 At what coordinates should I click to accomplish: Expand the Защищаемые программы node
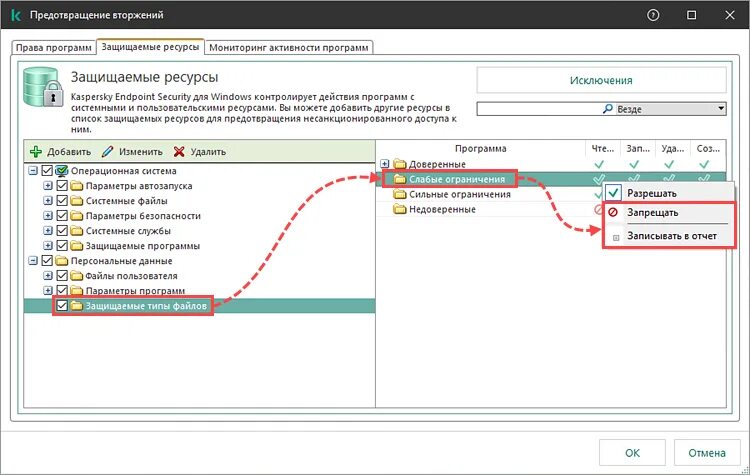[47, 246]
